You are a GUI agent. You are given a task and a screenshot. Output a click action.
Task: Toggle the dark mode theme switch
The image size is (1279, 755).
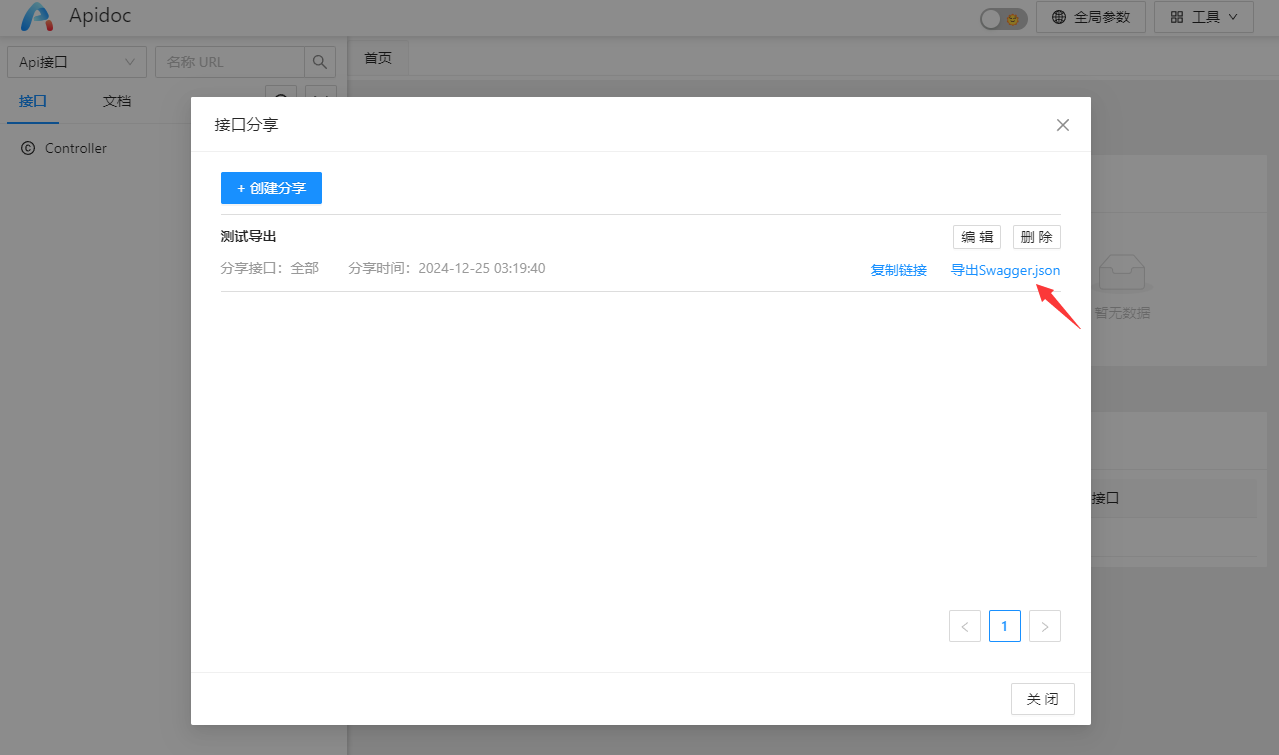pos(1003,18)
